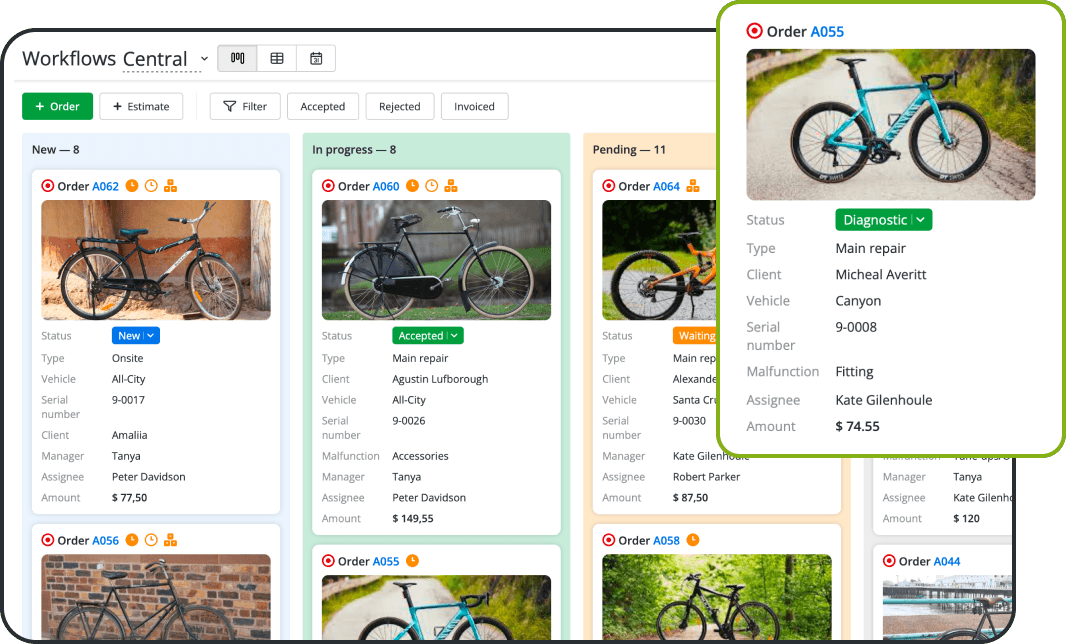Click the target icon on Order A064

pyautogui.click(x=608, y=186)
